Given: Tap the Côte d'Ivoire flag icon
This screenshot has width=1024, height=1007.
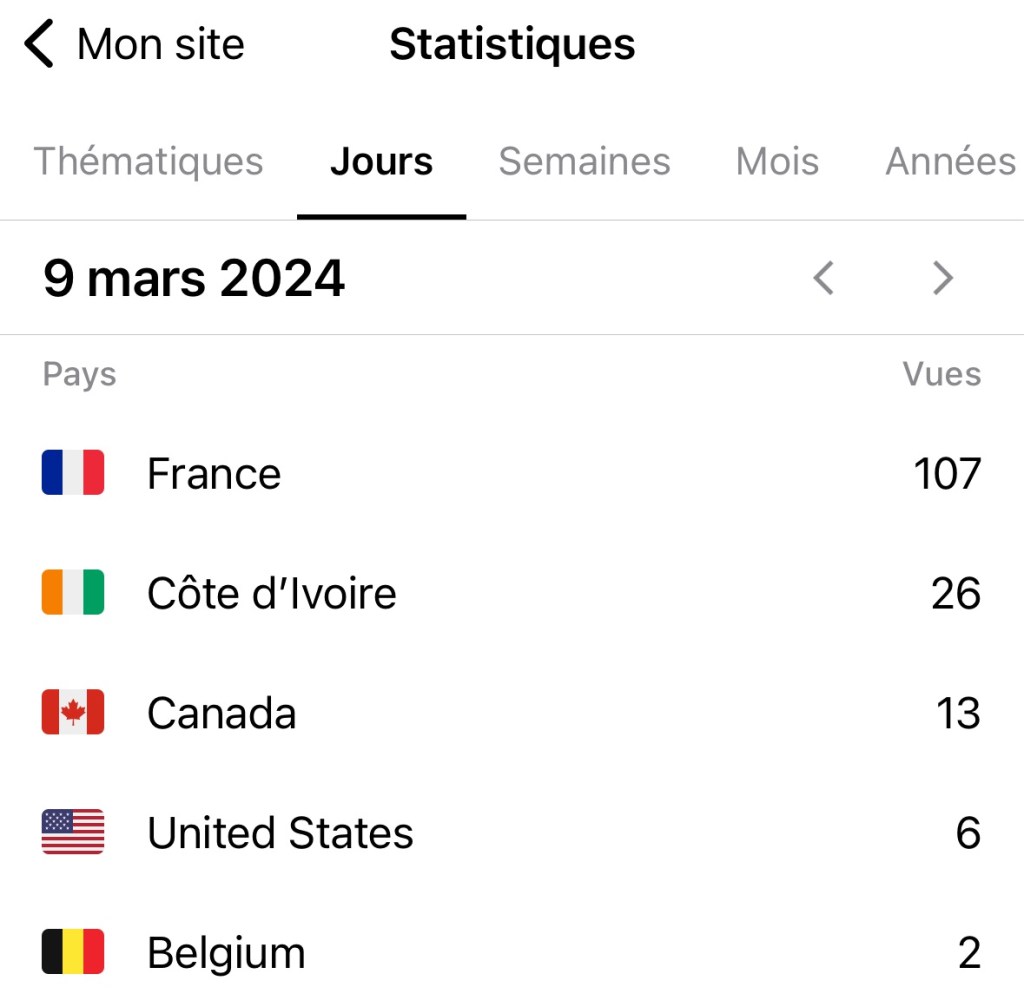Looking at the screenshot, I should coord(73,593).
